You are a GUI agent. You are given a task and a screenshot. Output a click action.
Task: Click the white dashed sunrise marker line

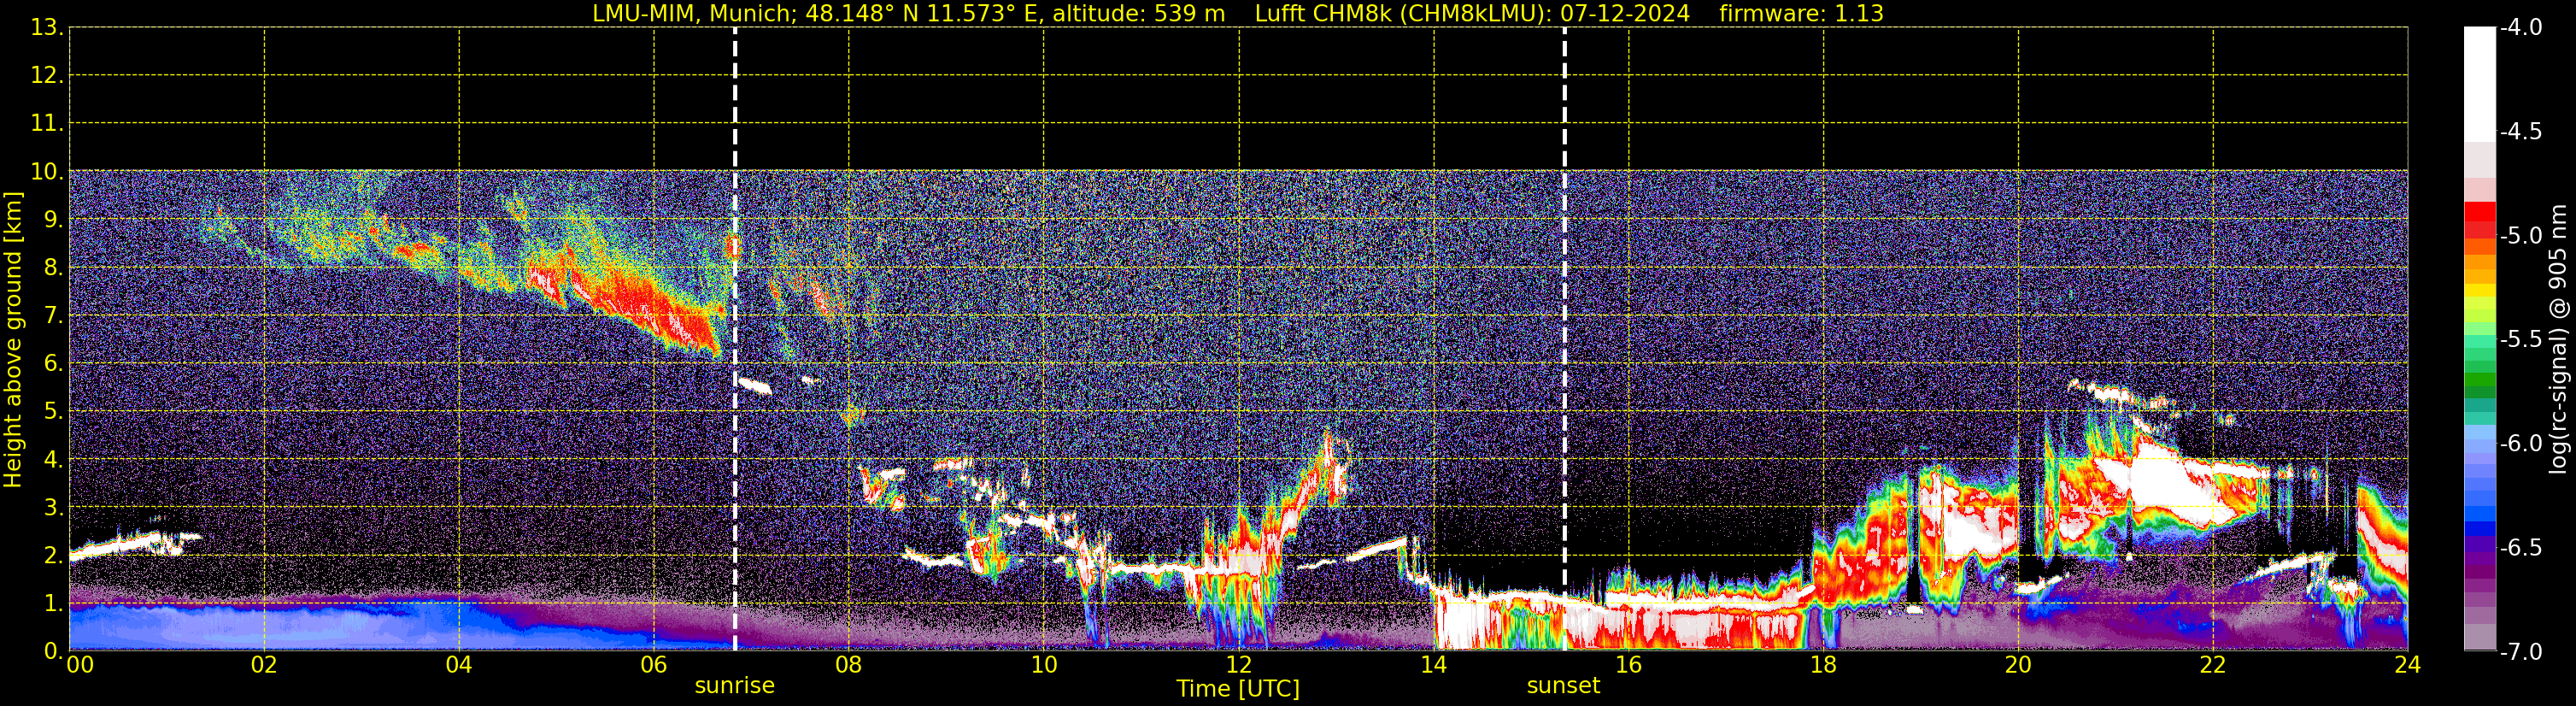tap(735, 339)
